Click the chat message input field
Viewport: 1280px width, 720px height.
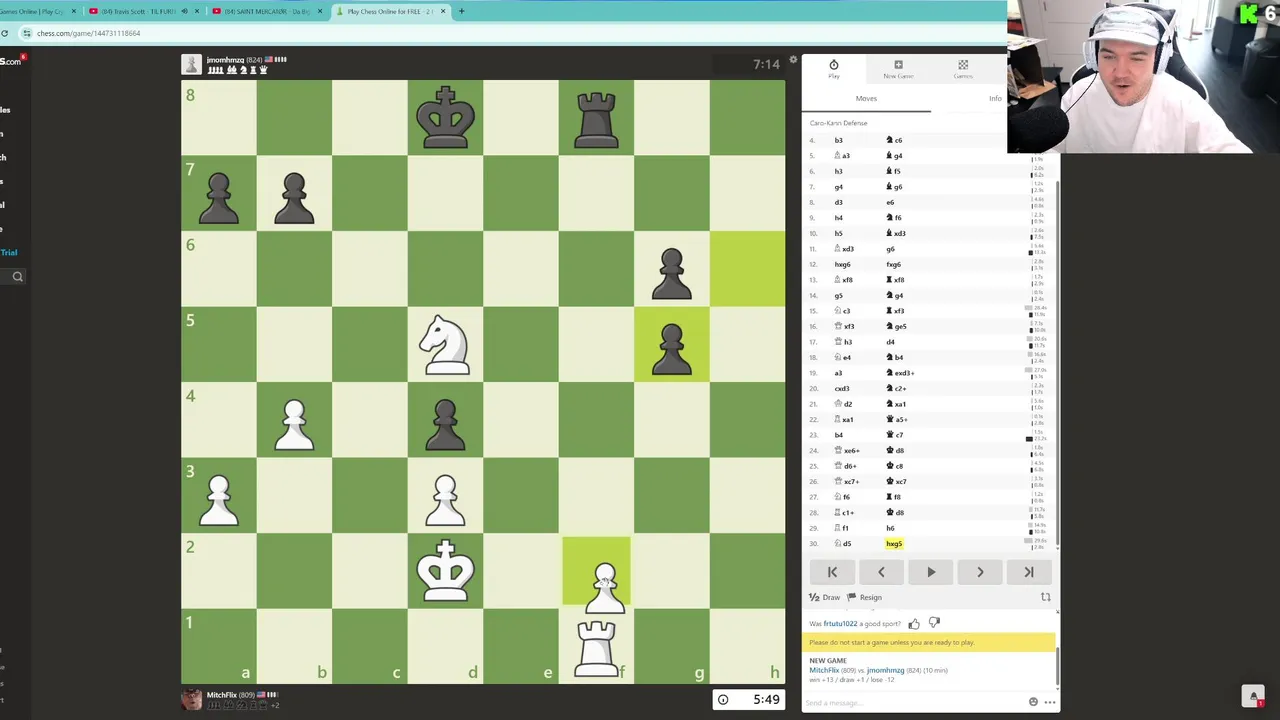(x=915, y=702)
